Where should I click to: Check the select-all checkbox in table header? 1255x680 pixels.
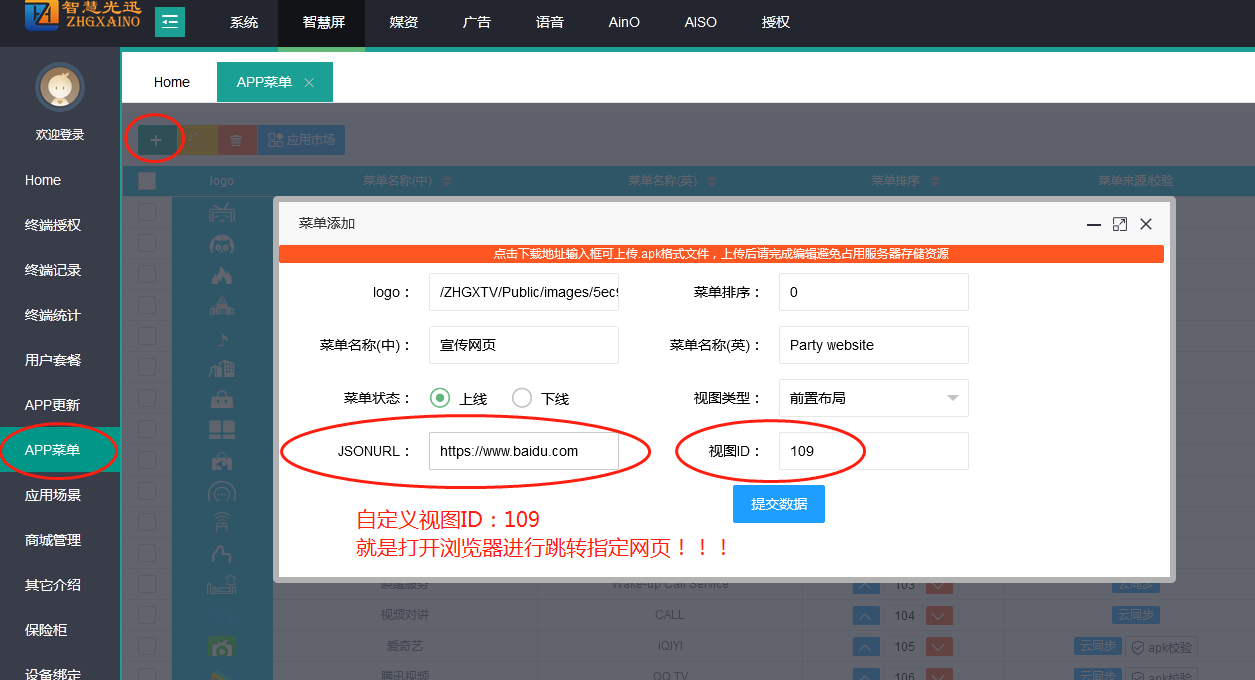tap(147, 181)
